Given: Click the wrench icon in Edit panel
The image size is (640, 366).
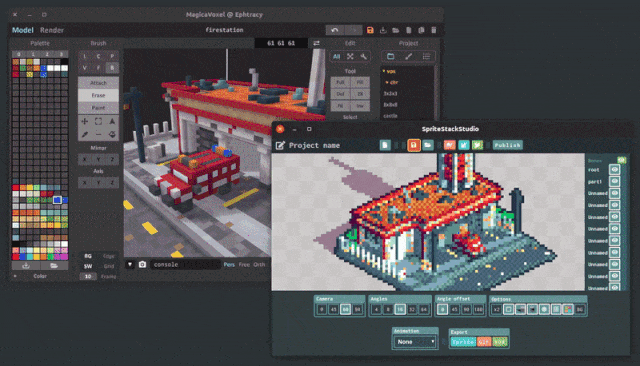Looking at the screenshot, I should (x=363, y=56).
